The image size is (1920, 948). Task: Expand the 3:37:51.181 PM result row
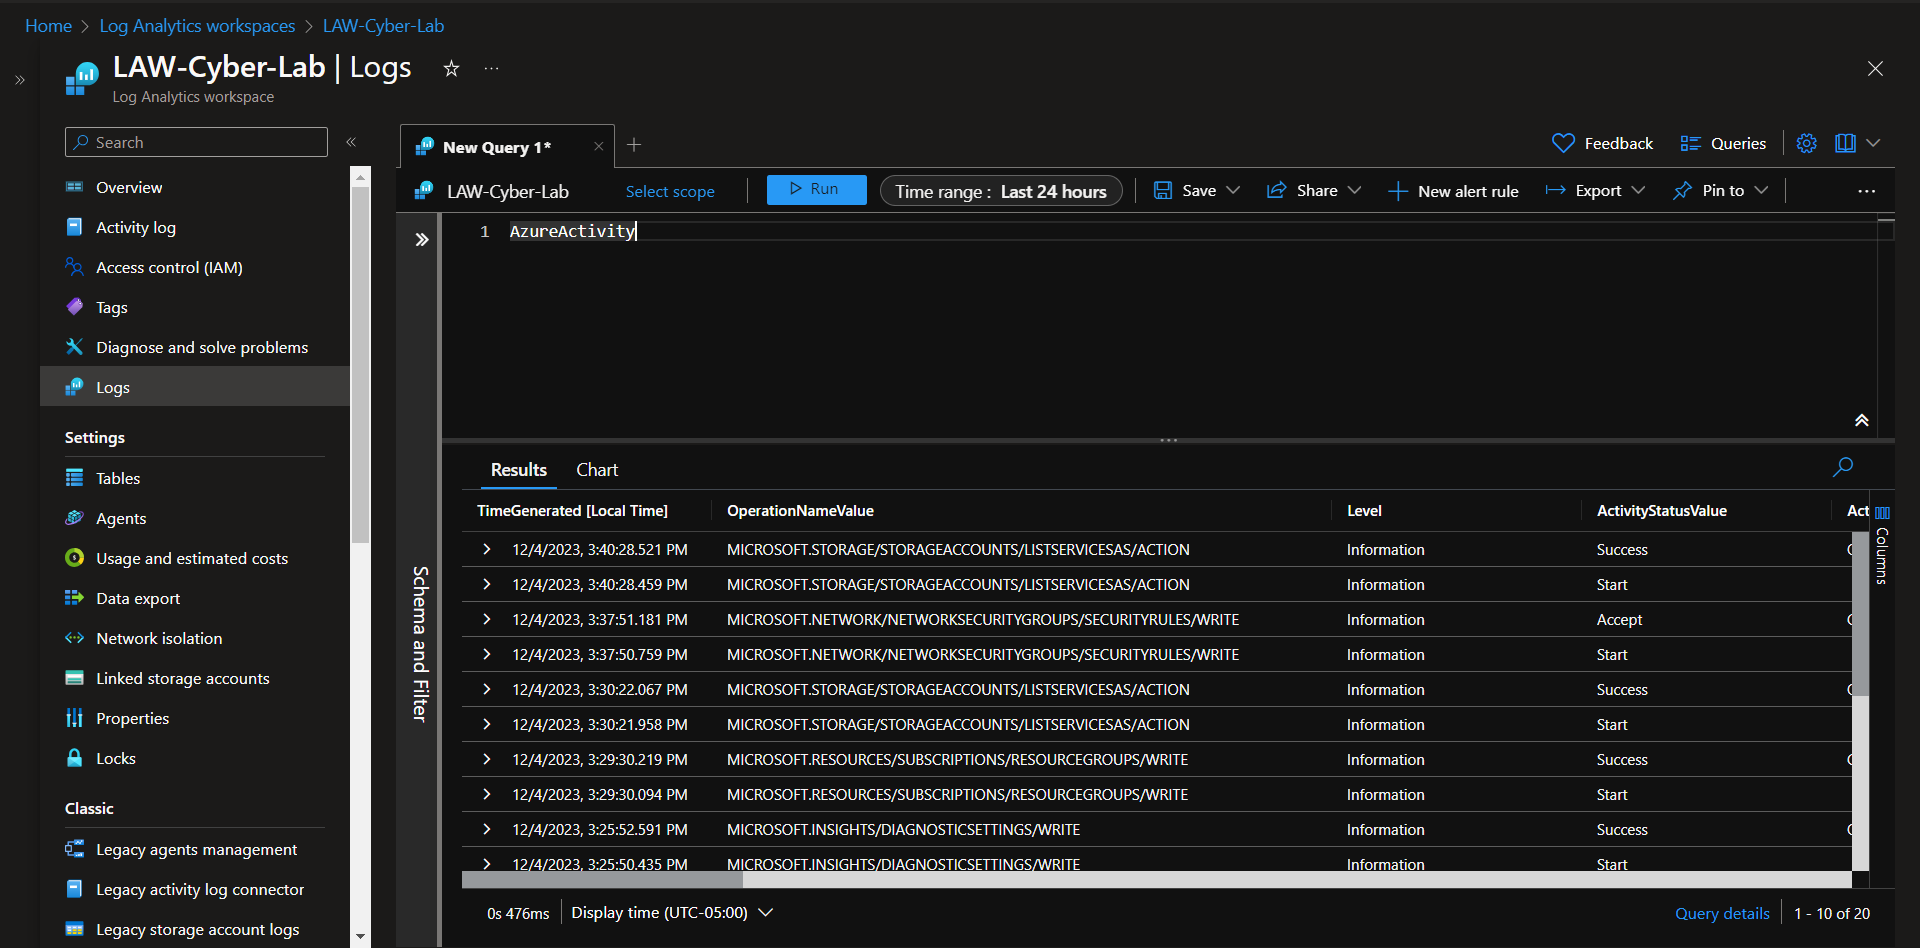pyautogui.click(x=487, y=619)
